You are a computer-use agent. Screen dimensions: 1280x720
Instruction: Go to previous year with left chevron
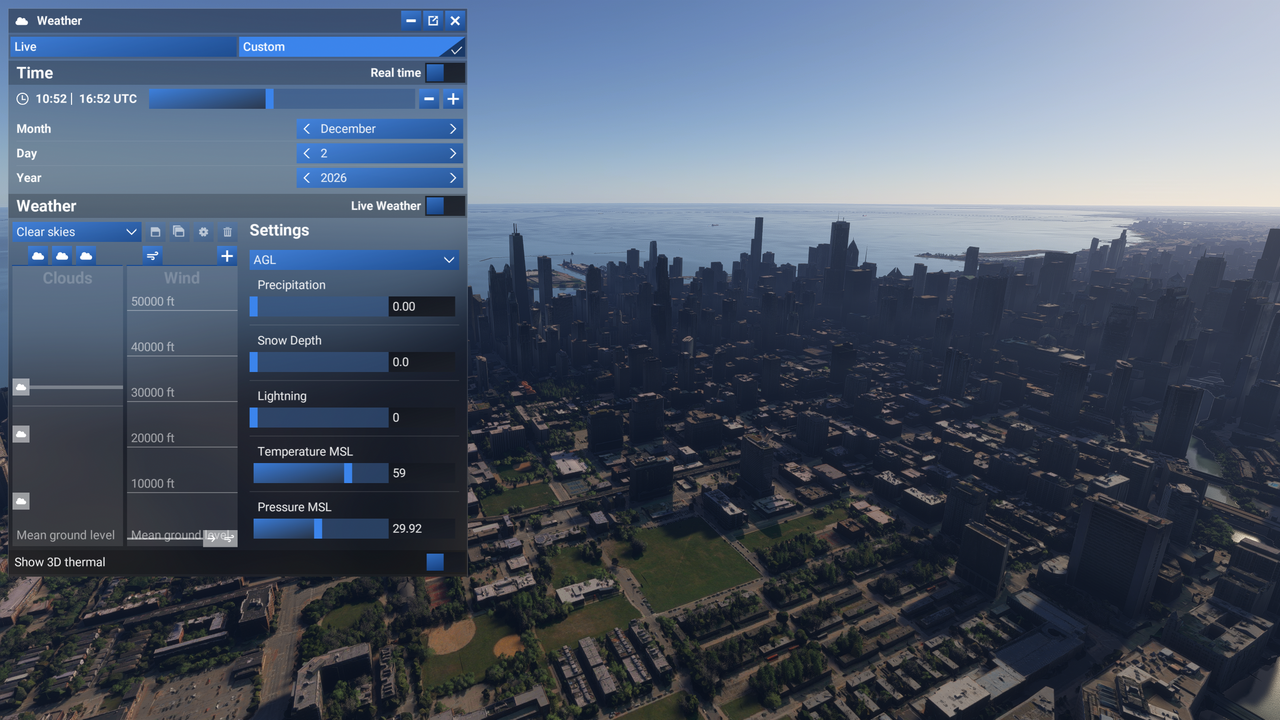307,178
